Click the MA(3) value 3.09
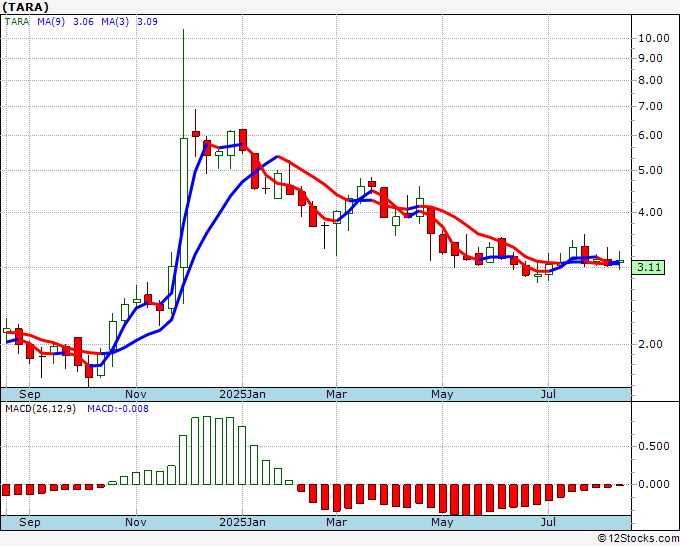This screenshot has height=546, width=680. (147, 22)
